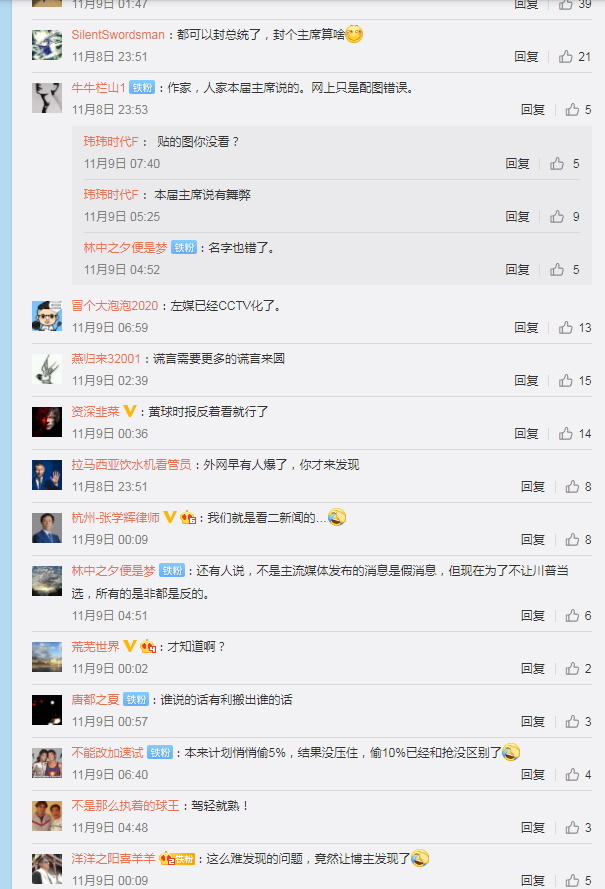Like 玮玮时代F's reply 本届主席说有舞弊
This screenshot has width=605, height=889.
coord(557,217)
